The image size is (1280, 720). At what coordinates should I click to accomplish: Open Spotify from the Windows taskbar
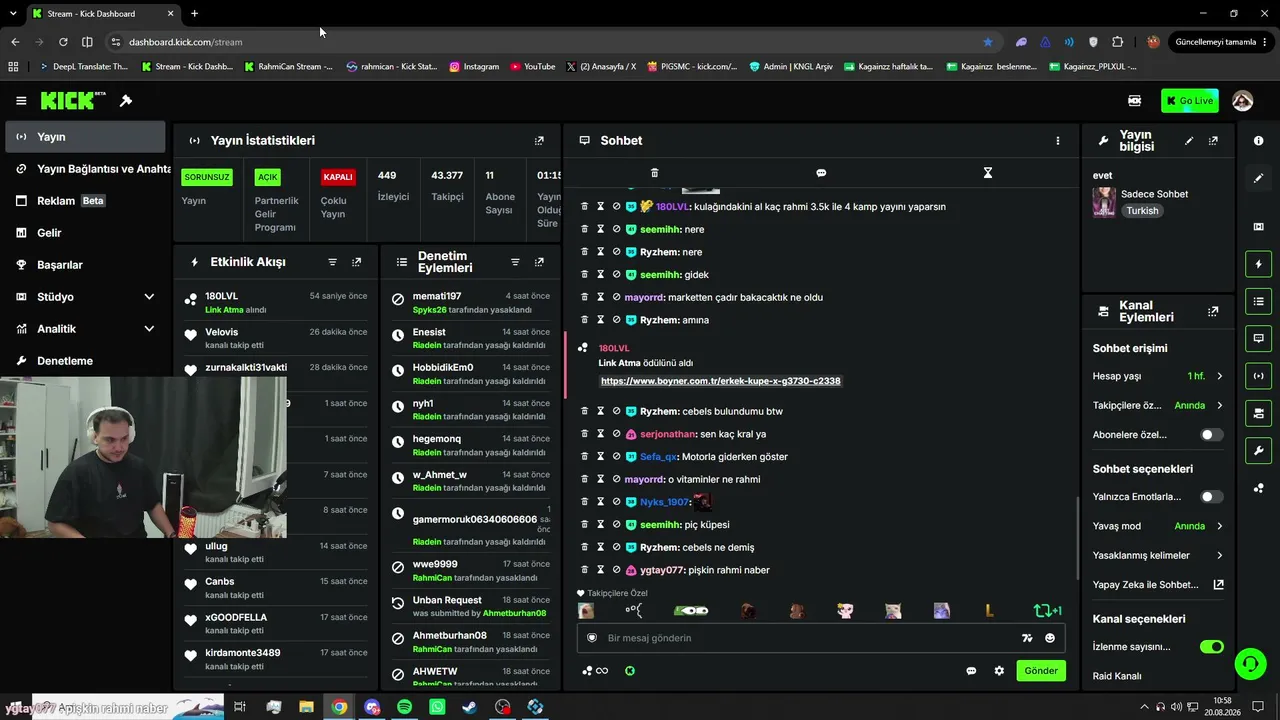[405, 707]
